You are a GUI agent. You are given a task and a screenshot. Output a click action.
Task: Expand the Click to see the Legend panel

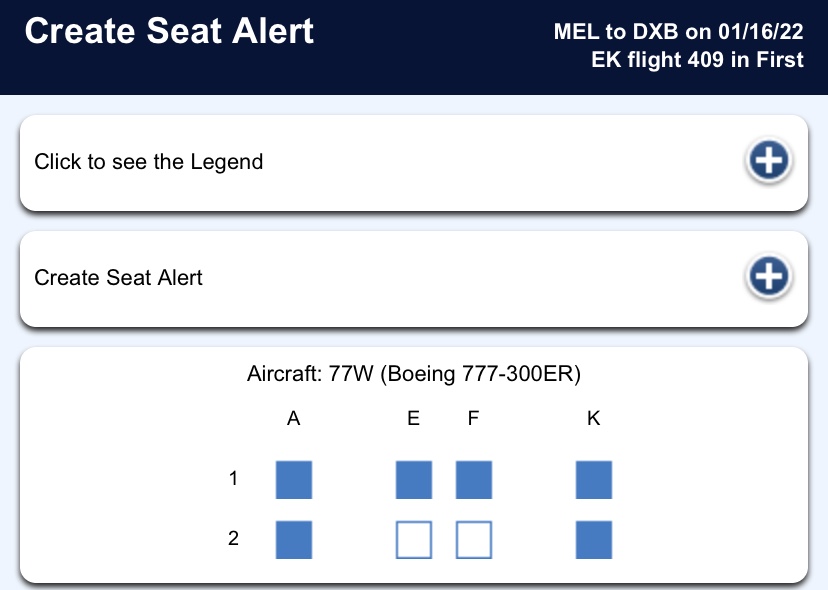414,163
